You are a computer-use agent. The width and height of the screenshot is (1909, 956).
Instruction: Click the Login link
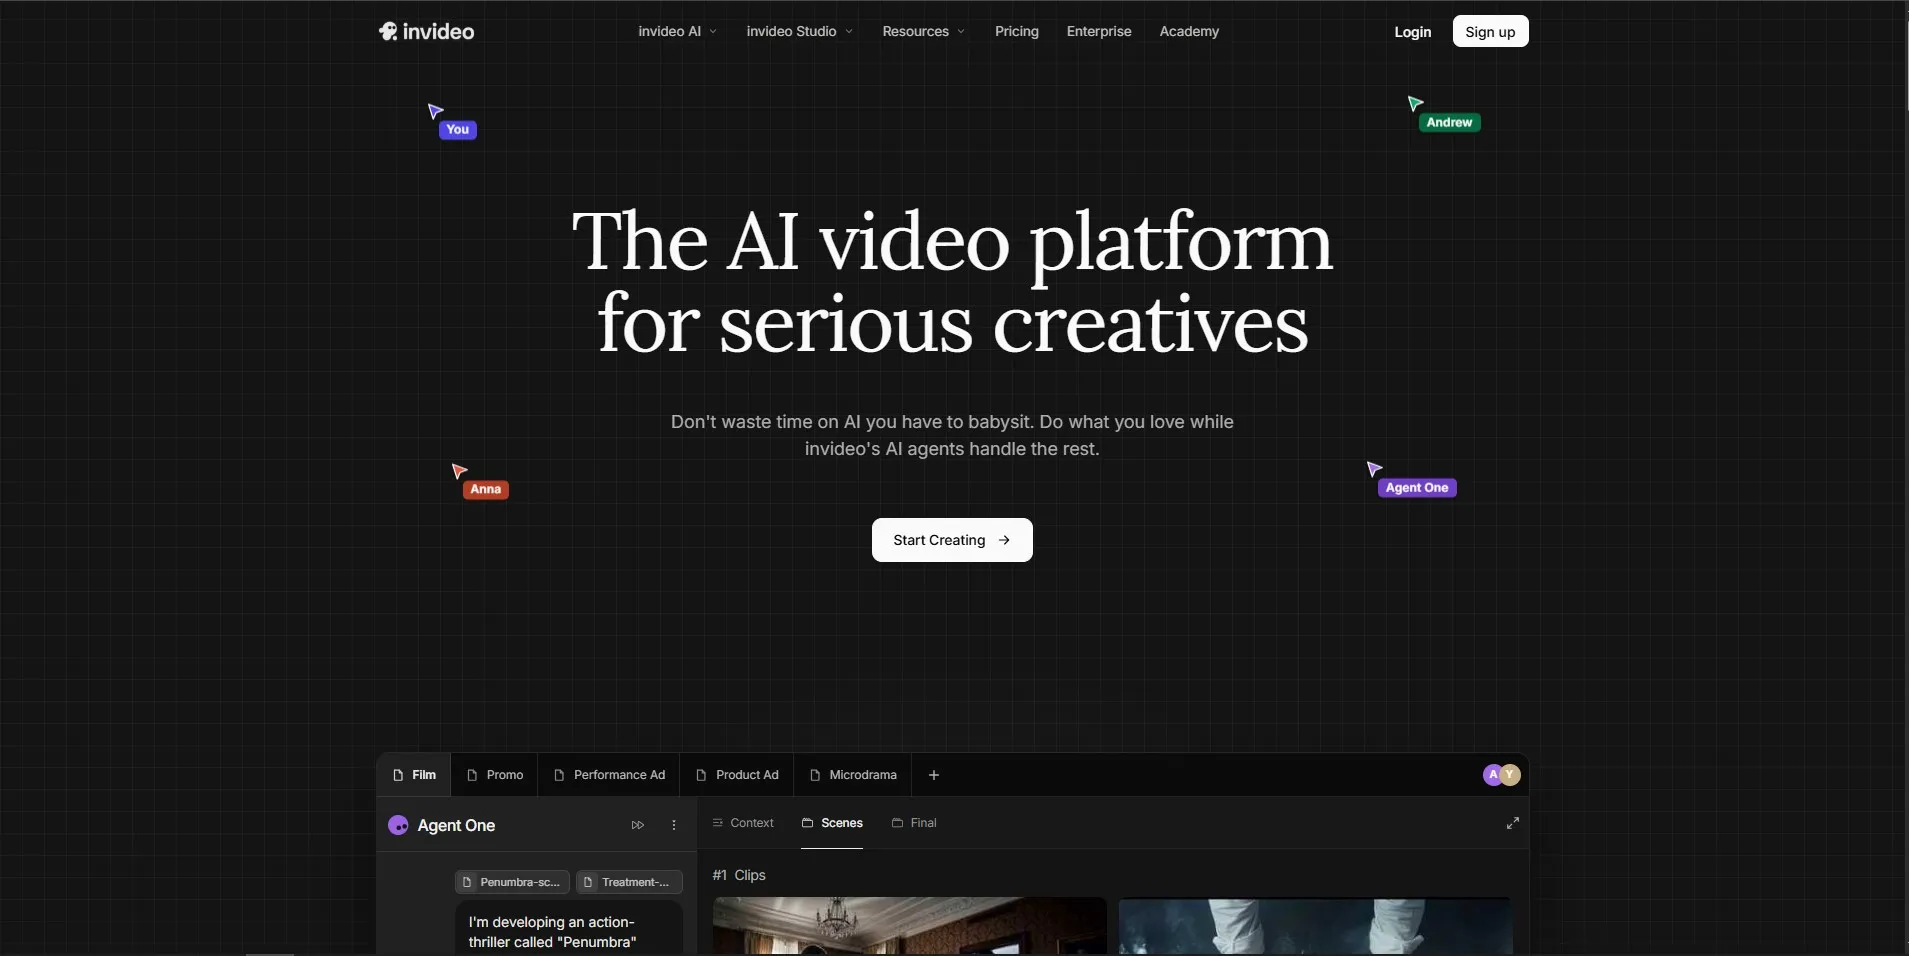[1412, 32]
